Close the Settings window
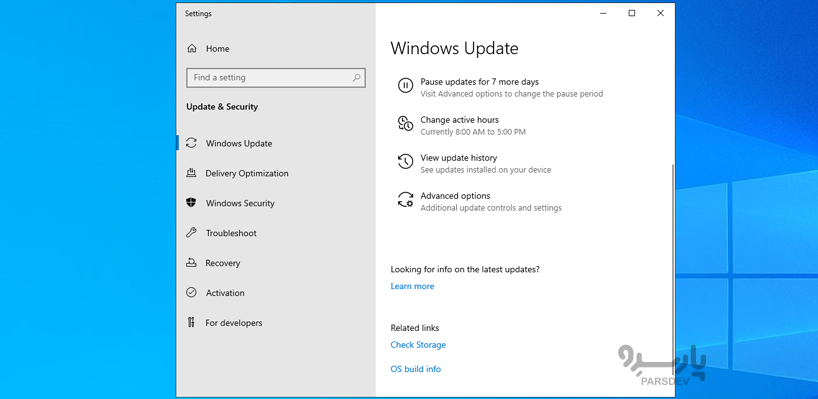The width and height of the screenshot is (818, 399). (660, 14)
